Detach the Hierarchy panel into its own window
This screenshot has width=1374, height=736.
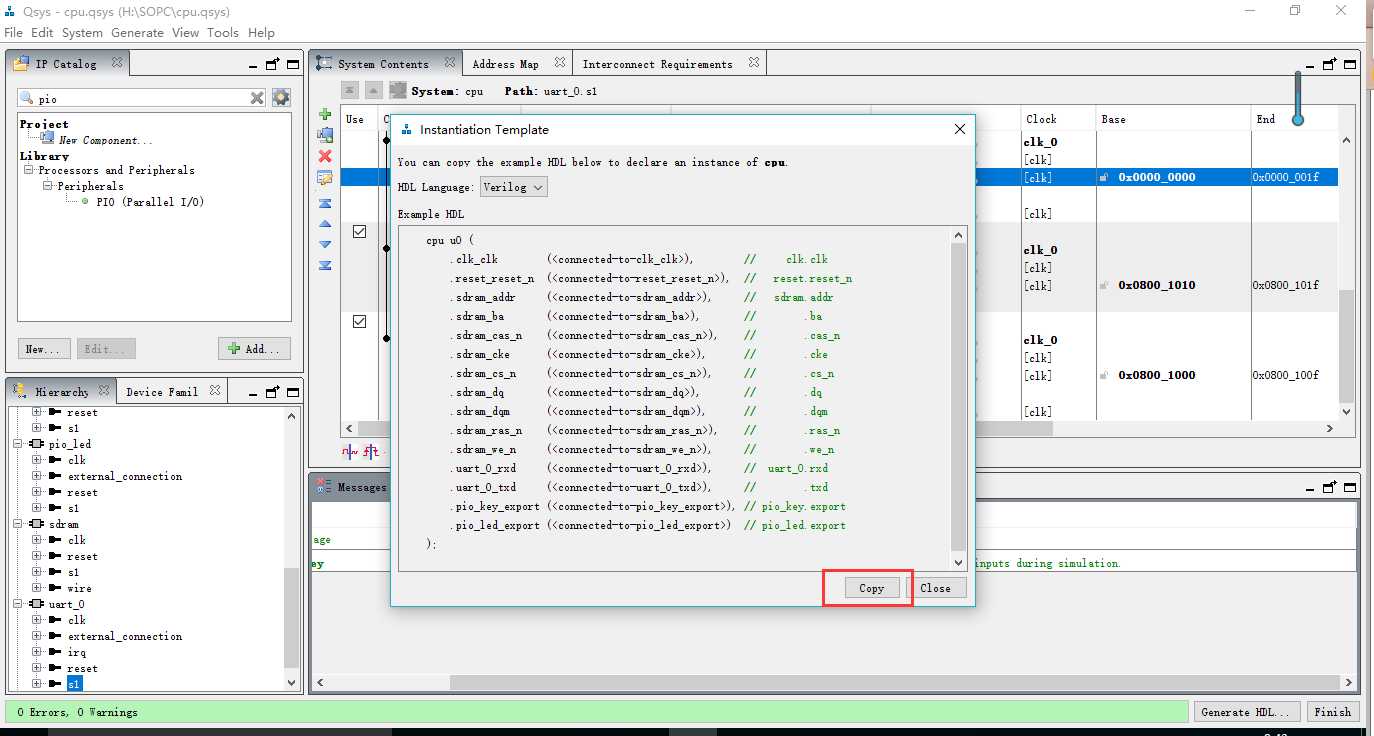pyautogui.click(x=272, y=392)
